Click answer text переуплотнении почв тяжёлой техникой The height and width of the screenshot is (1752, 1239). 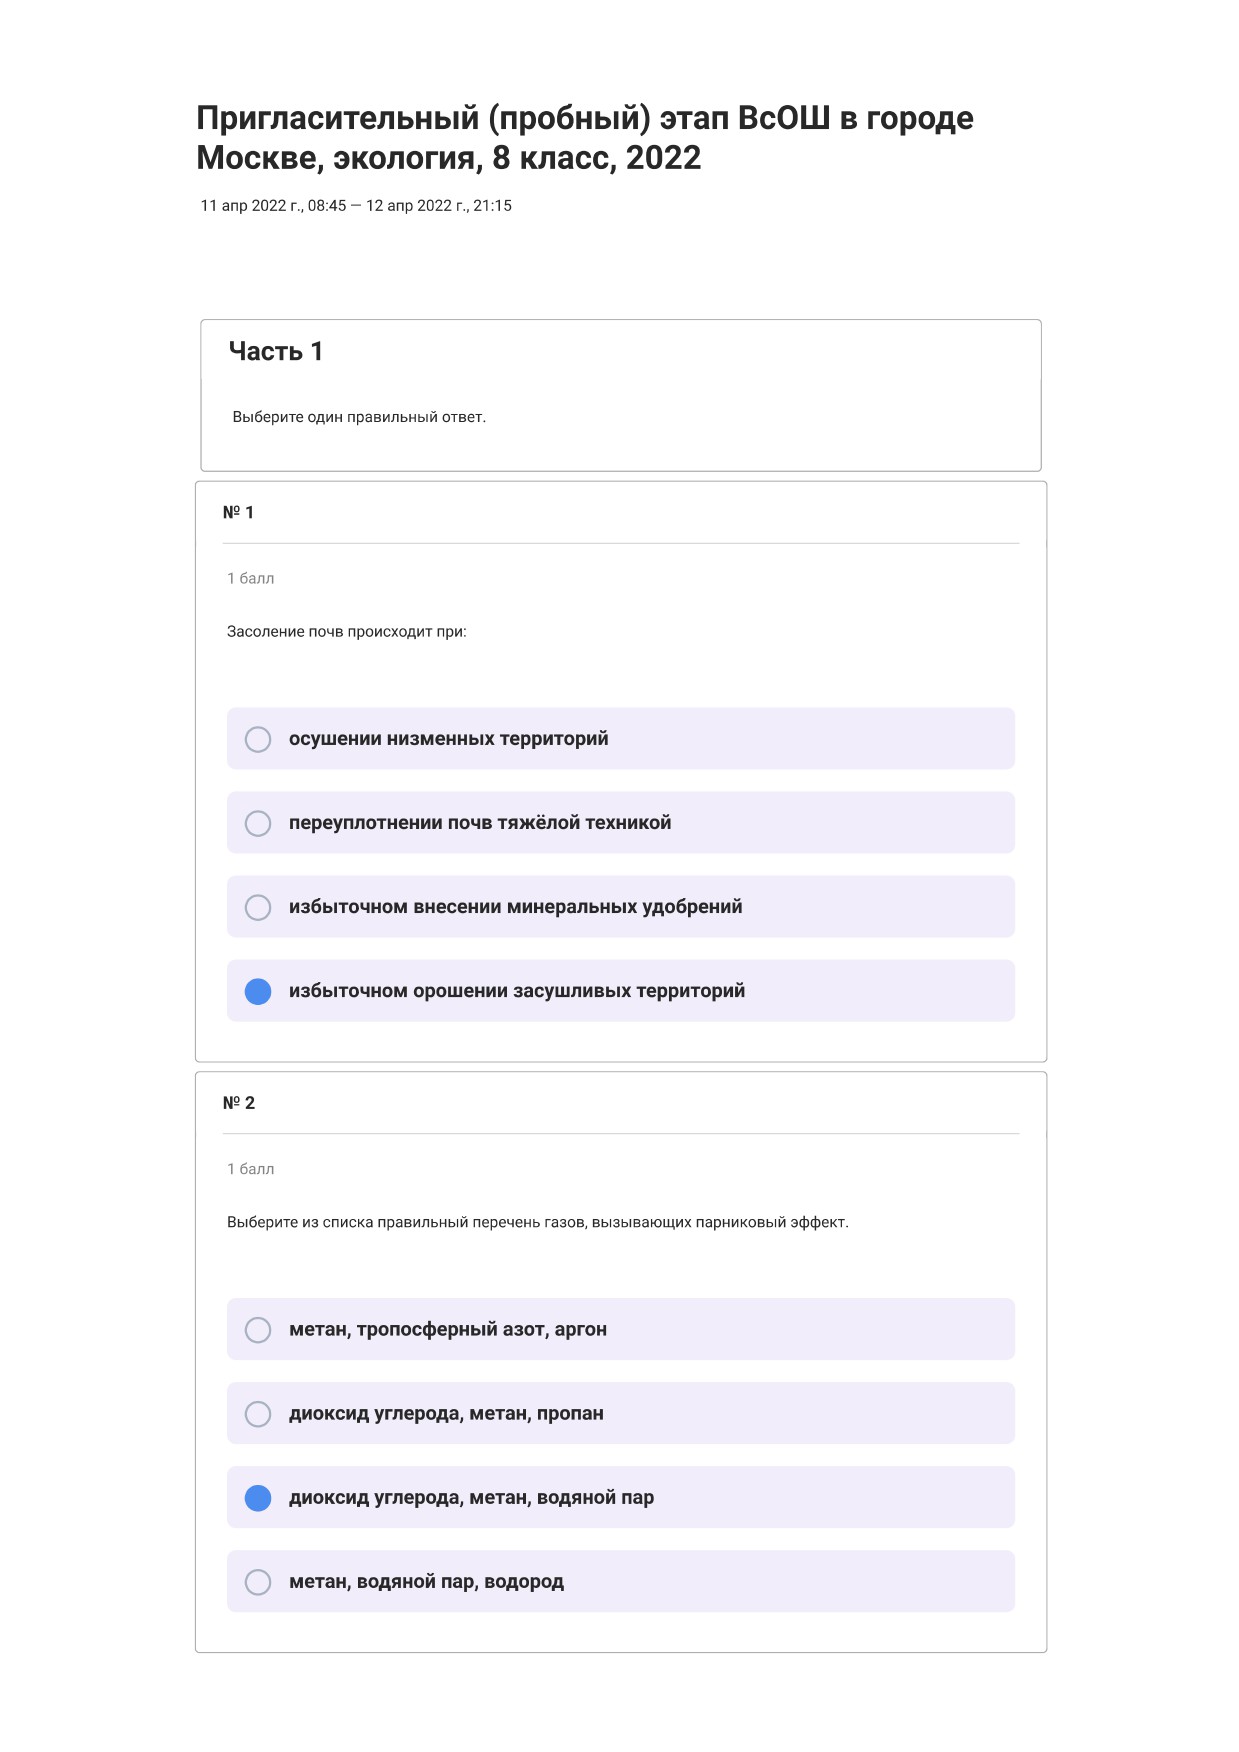pos(480,823)
